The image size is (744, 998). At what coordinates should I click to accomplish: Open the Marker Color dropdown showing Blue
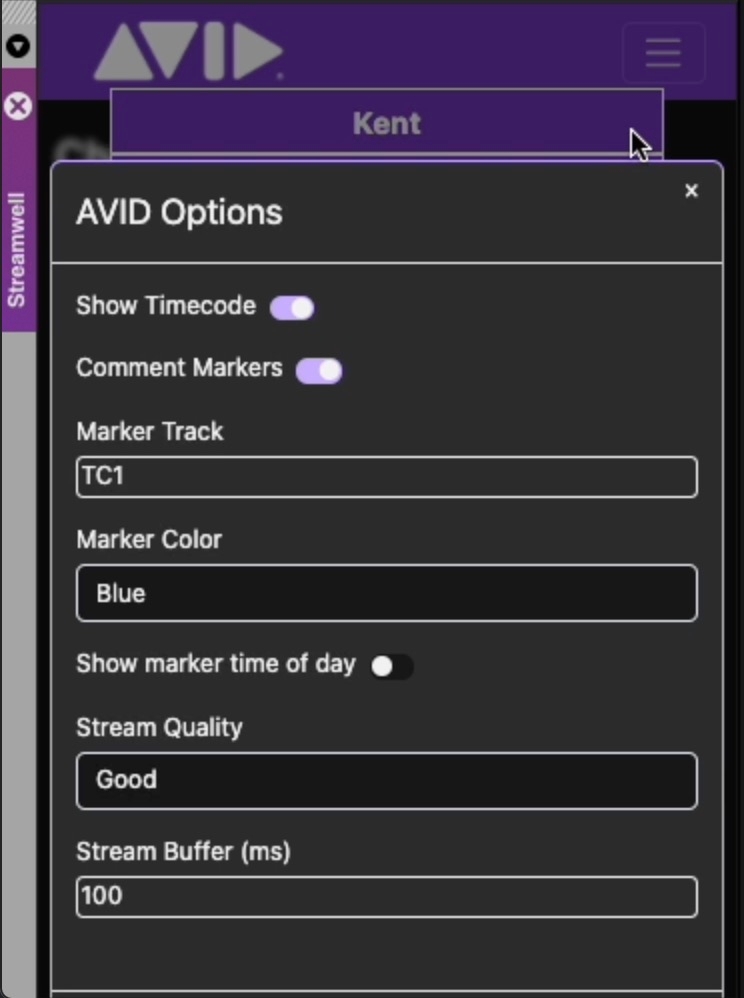click(x=386, y=593)
